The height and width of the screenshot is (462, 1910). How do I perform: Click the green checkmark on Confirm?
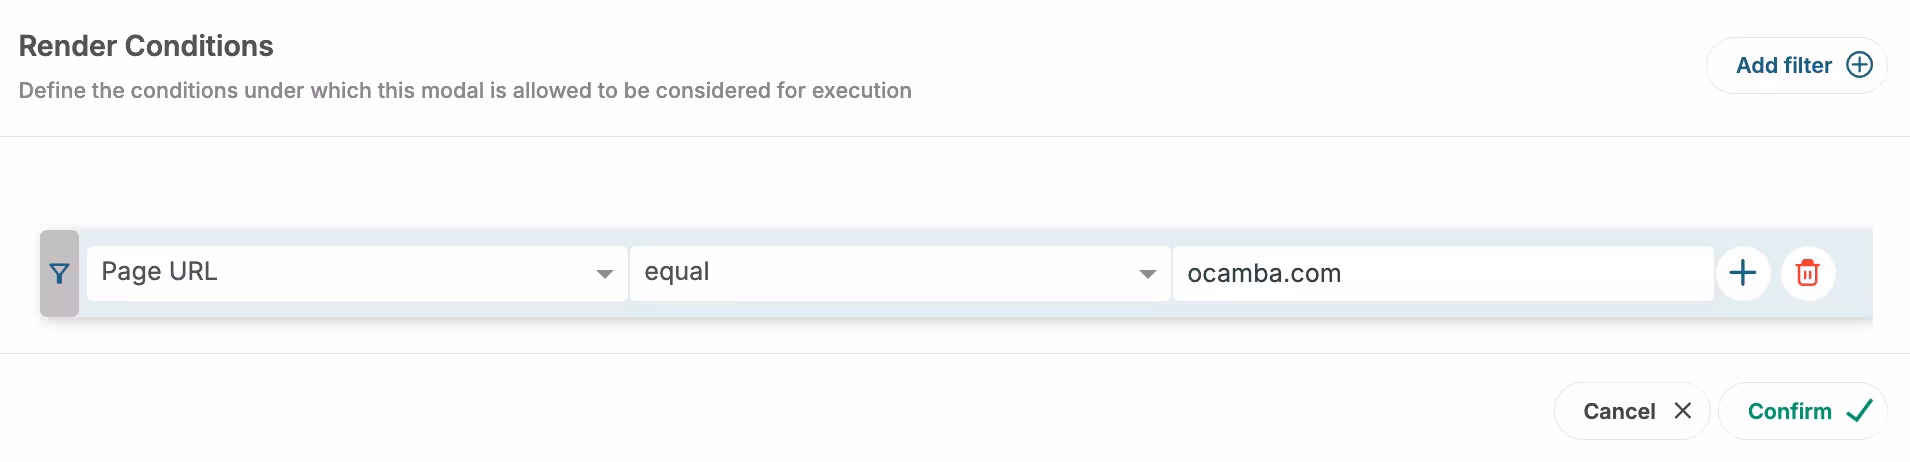click(1859, 411)
